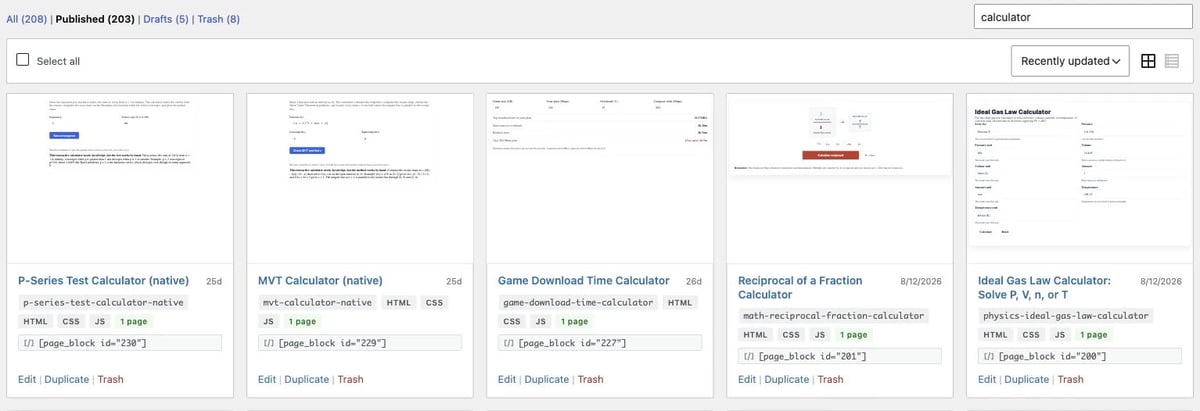Screen dimensions: 1200x411
Task: Switch to list view
Action: pos(1173,61)
